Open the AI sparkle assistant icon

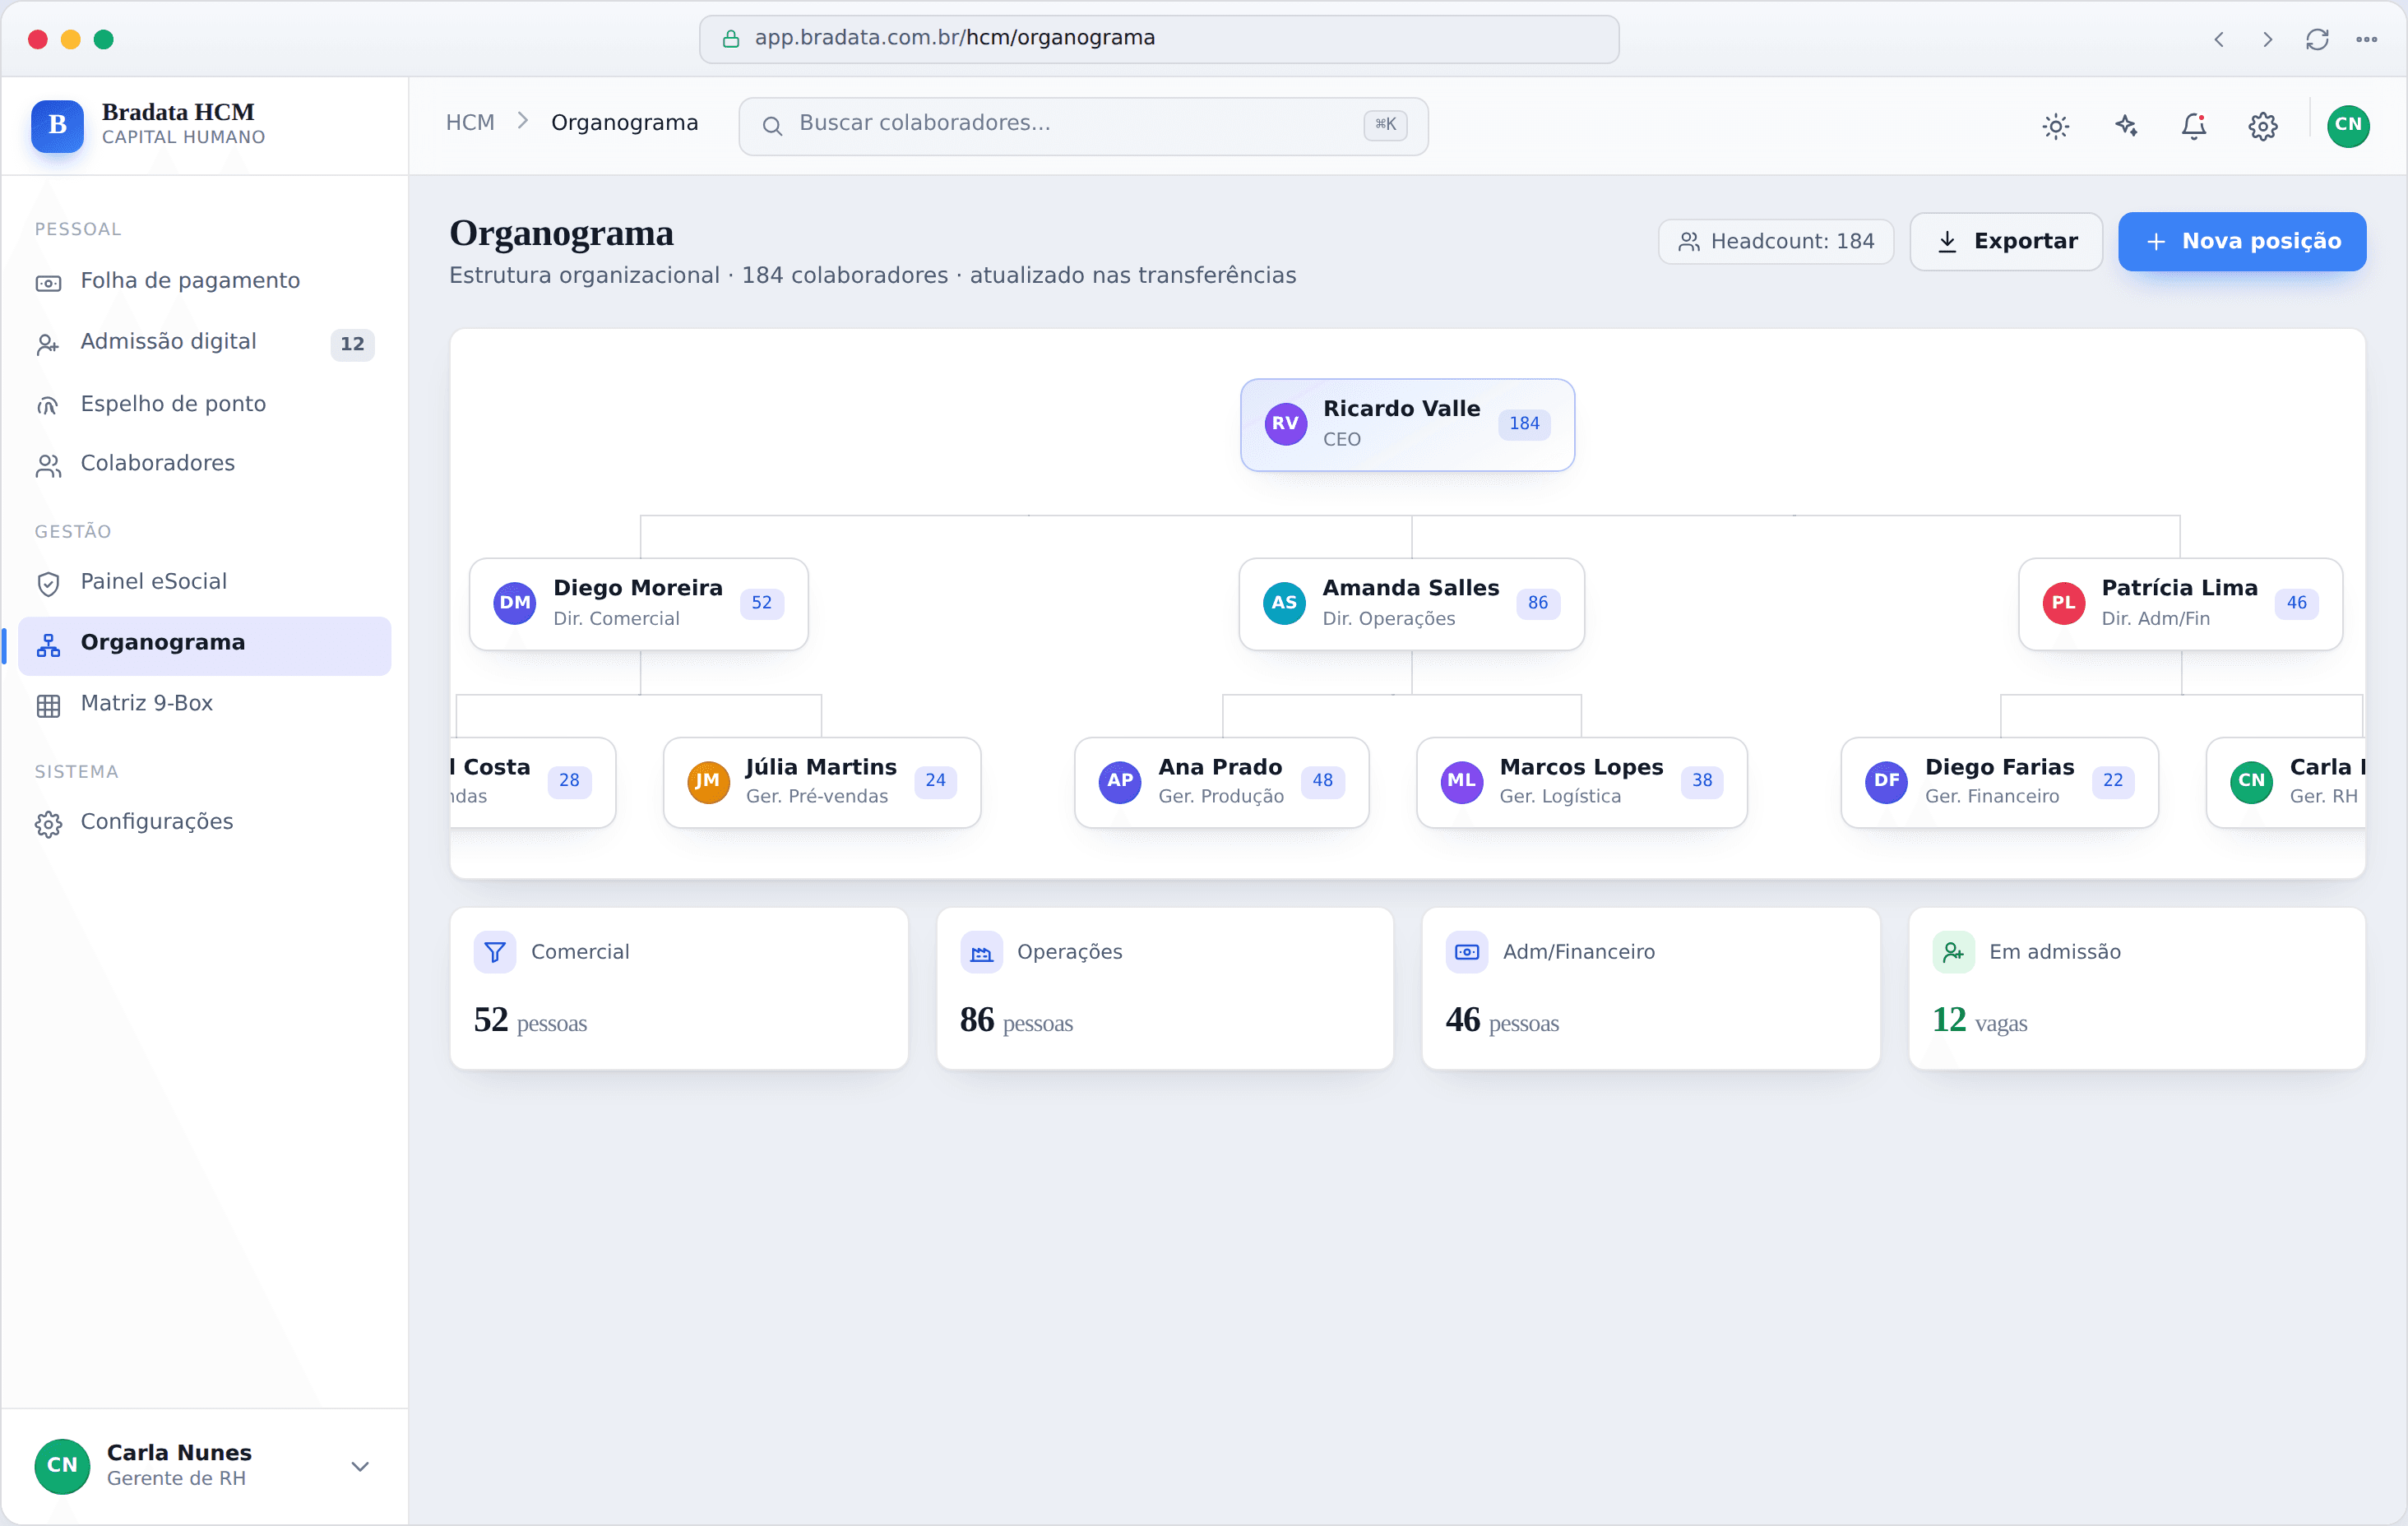point(2125,126)
